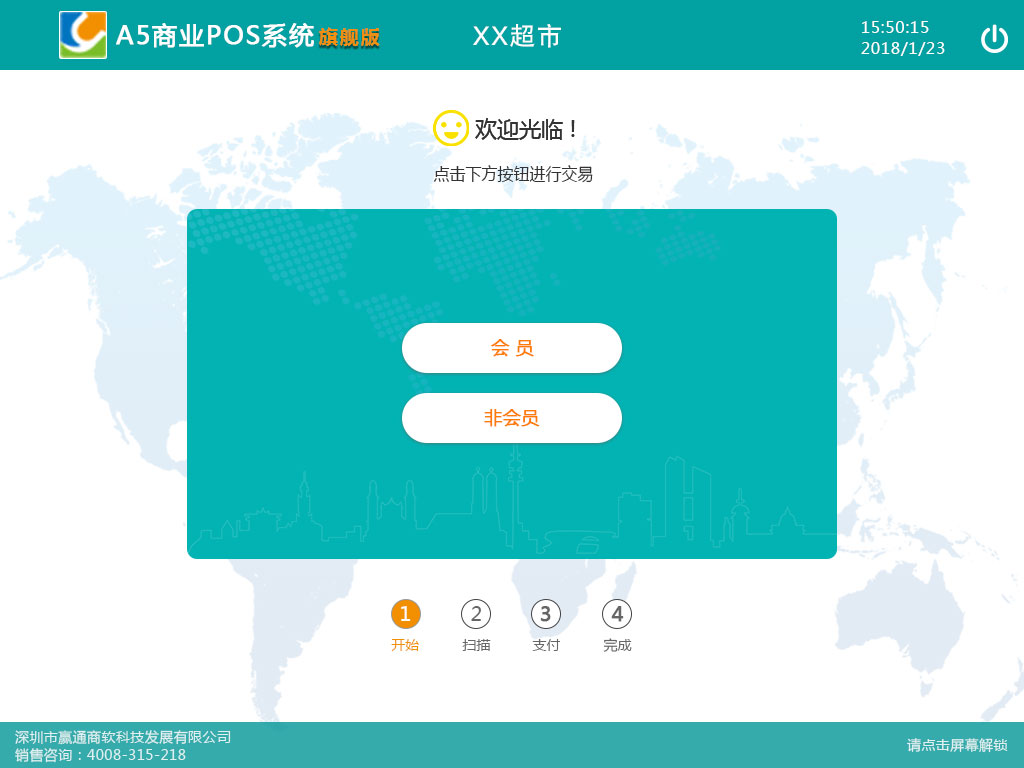Click the A5 POS logo icon
Image resolution: width=1024 pixels, height=768 pixels.
click(83, 35)
